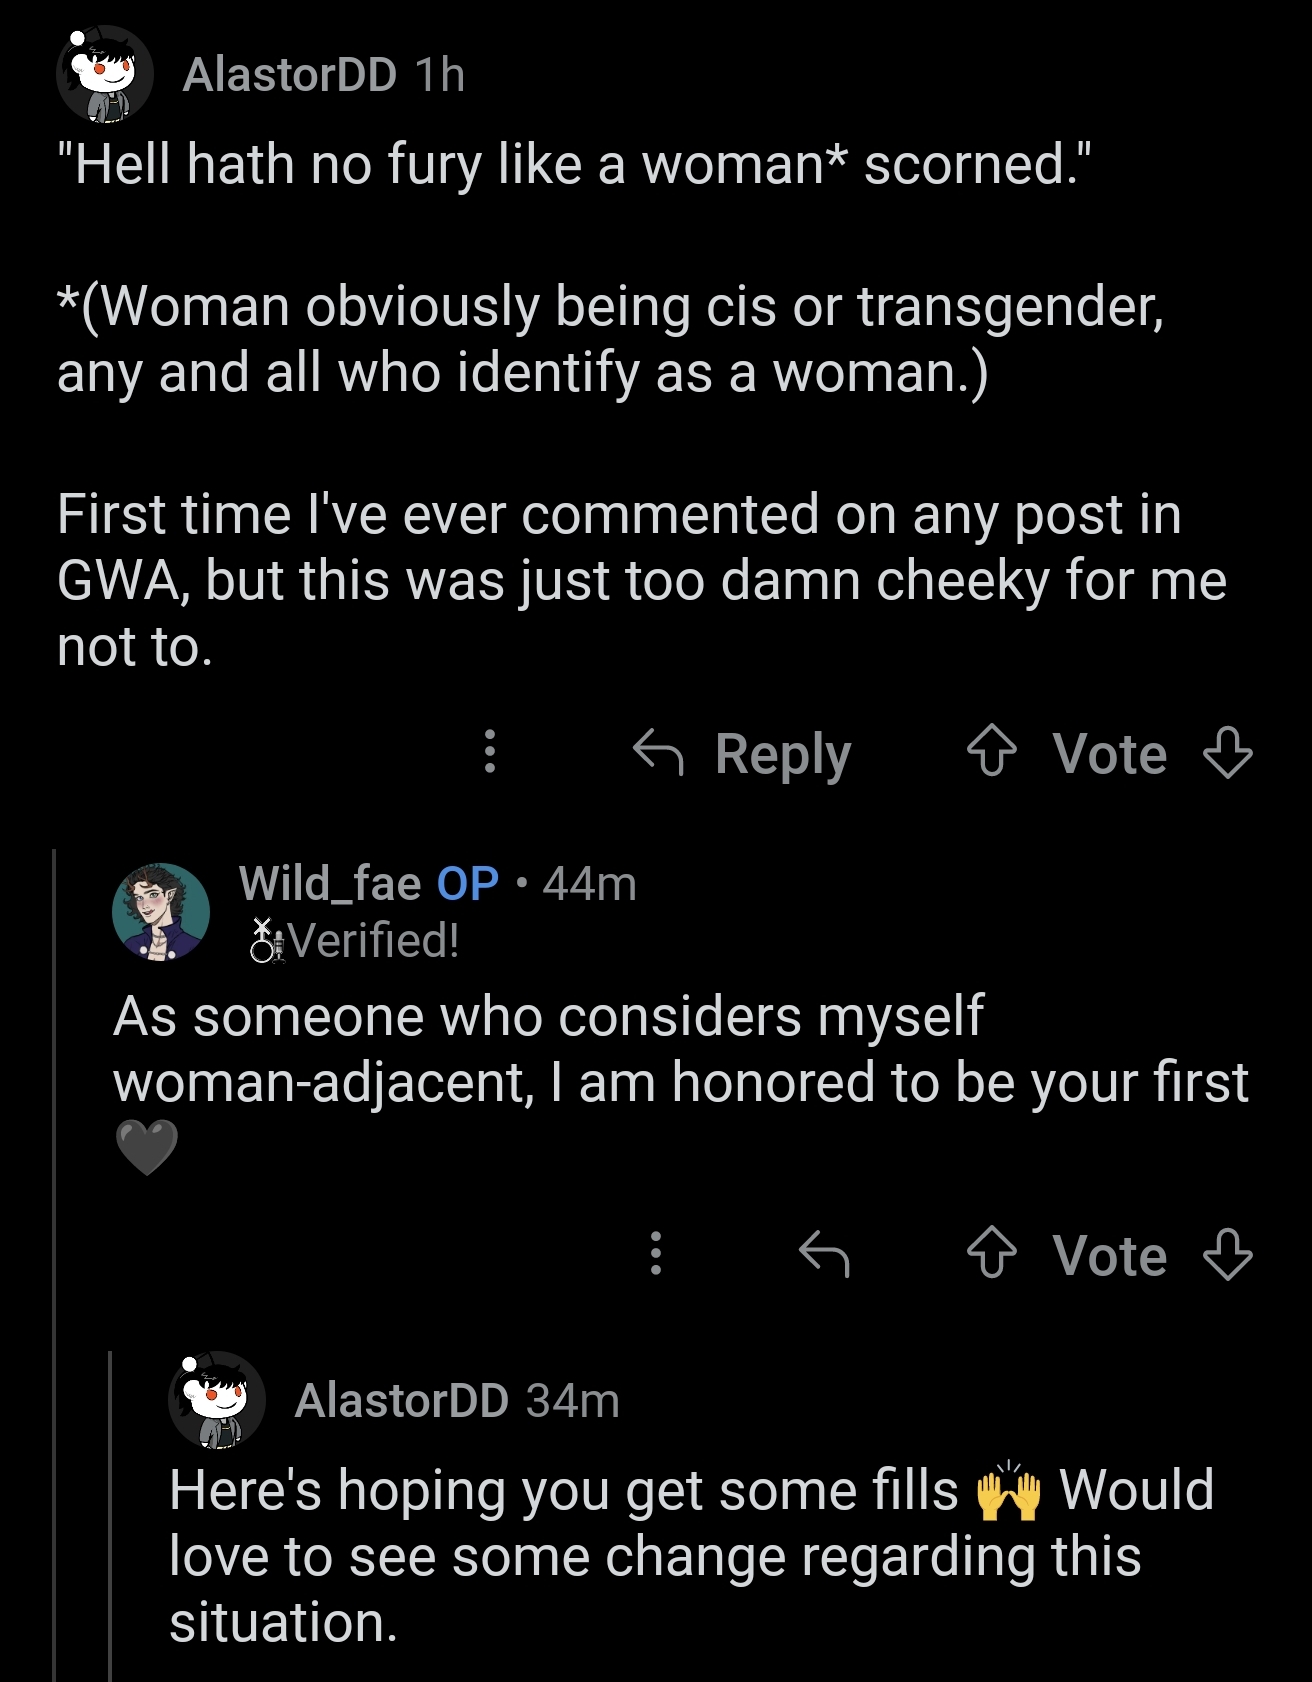Viewport: 1312px width, 1682px height.
Task: Click the Vote label on top comment
Action: 1109,753
